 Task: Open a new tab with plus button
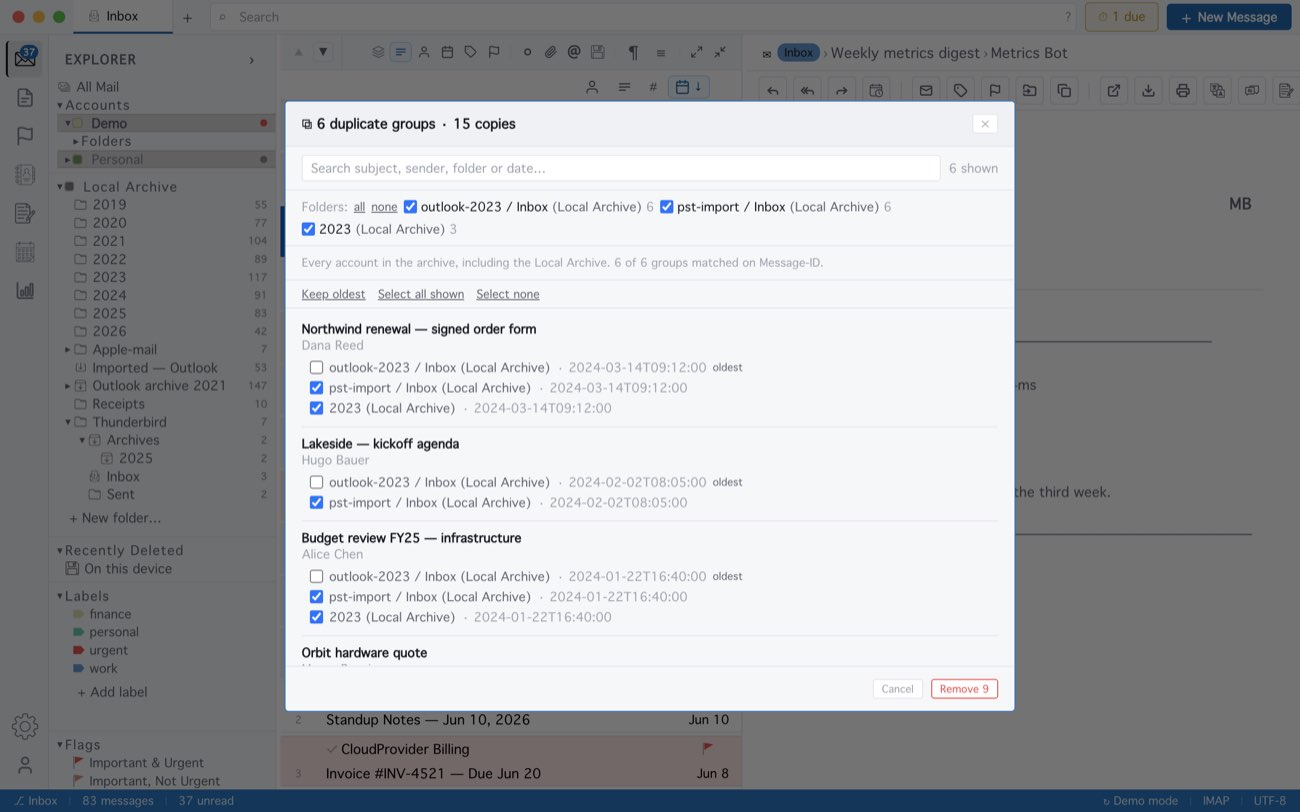(x=187, y=17)
